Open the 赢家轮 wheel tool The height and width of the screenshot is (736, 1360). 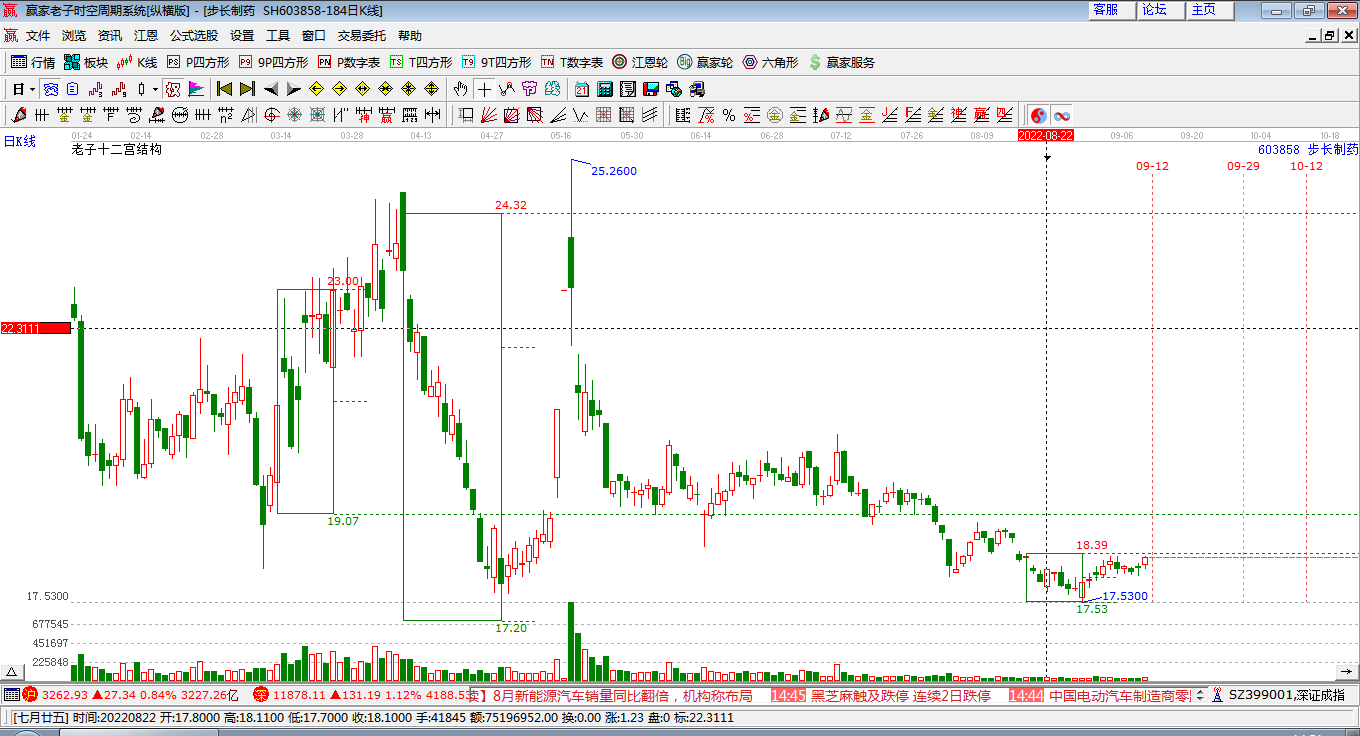tap(705, 62)
